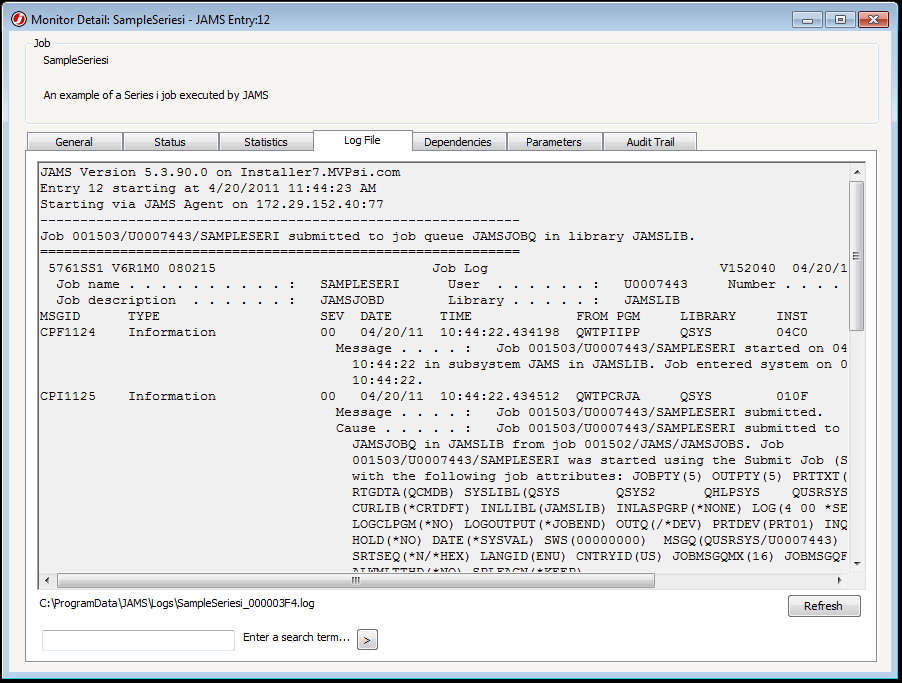This screenshot has width=902, height=683.
Task: Click the job name SampleSeriesi
Action: click(76, 60)
